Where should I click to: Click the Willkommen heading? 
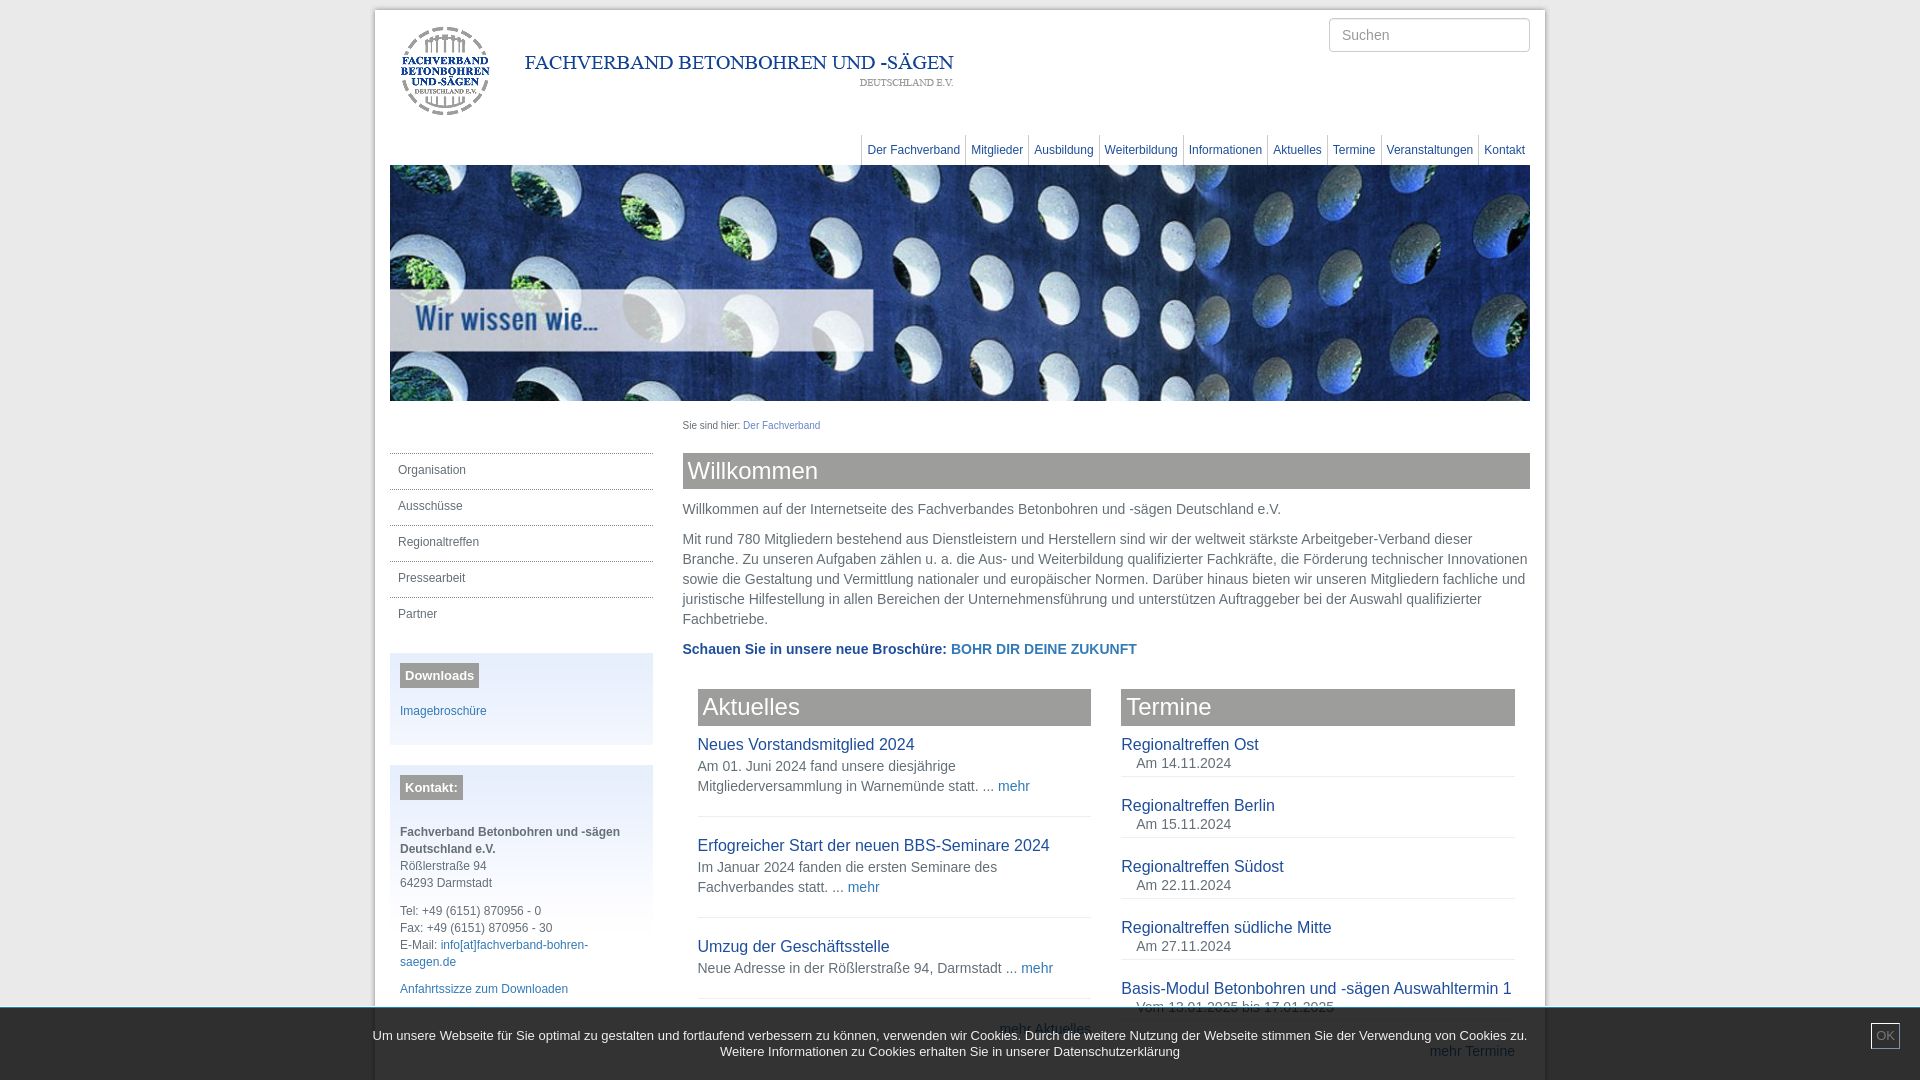[x=1105, y=471]
